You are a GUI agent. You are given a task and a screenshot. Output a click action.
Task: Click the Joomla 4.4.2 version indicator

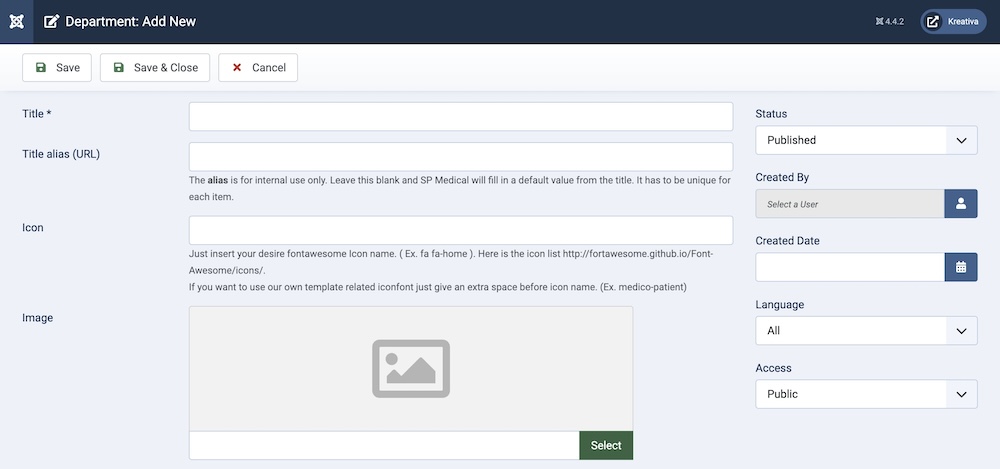pos(889,22)
